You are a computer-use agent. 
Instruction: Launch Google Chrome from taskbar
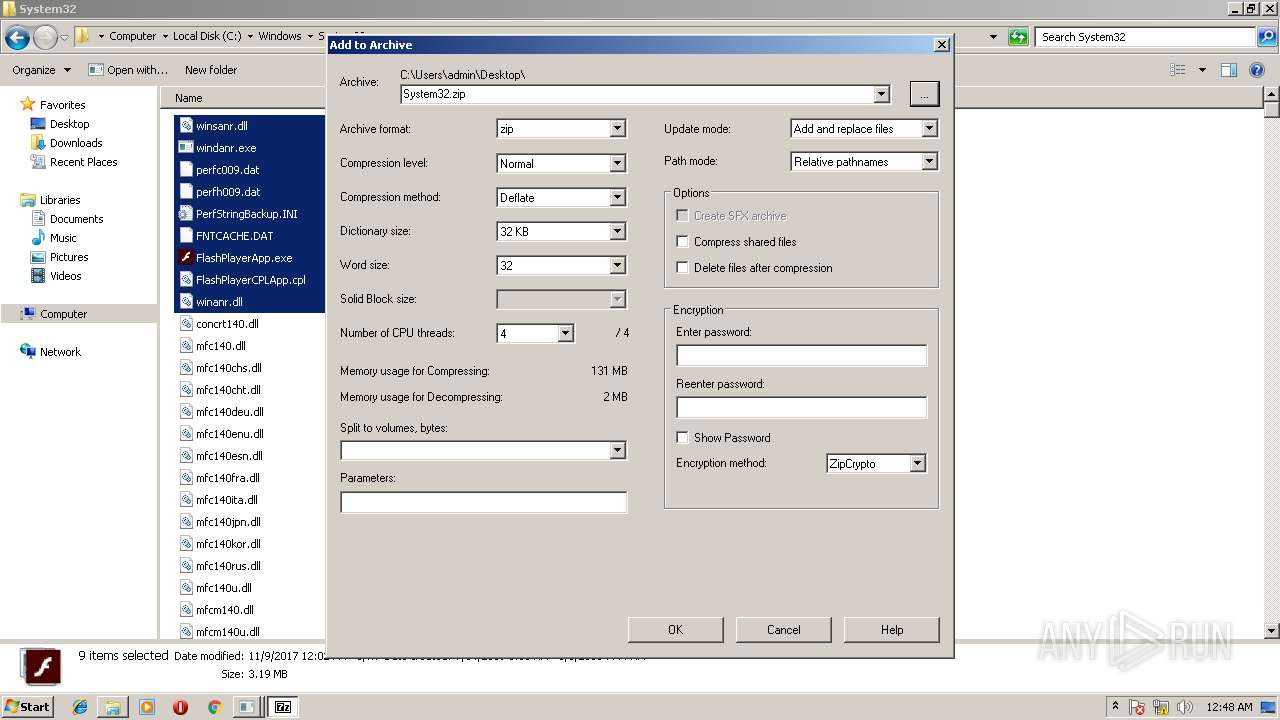[214, 707]
